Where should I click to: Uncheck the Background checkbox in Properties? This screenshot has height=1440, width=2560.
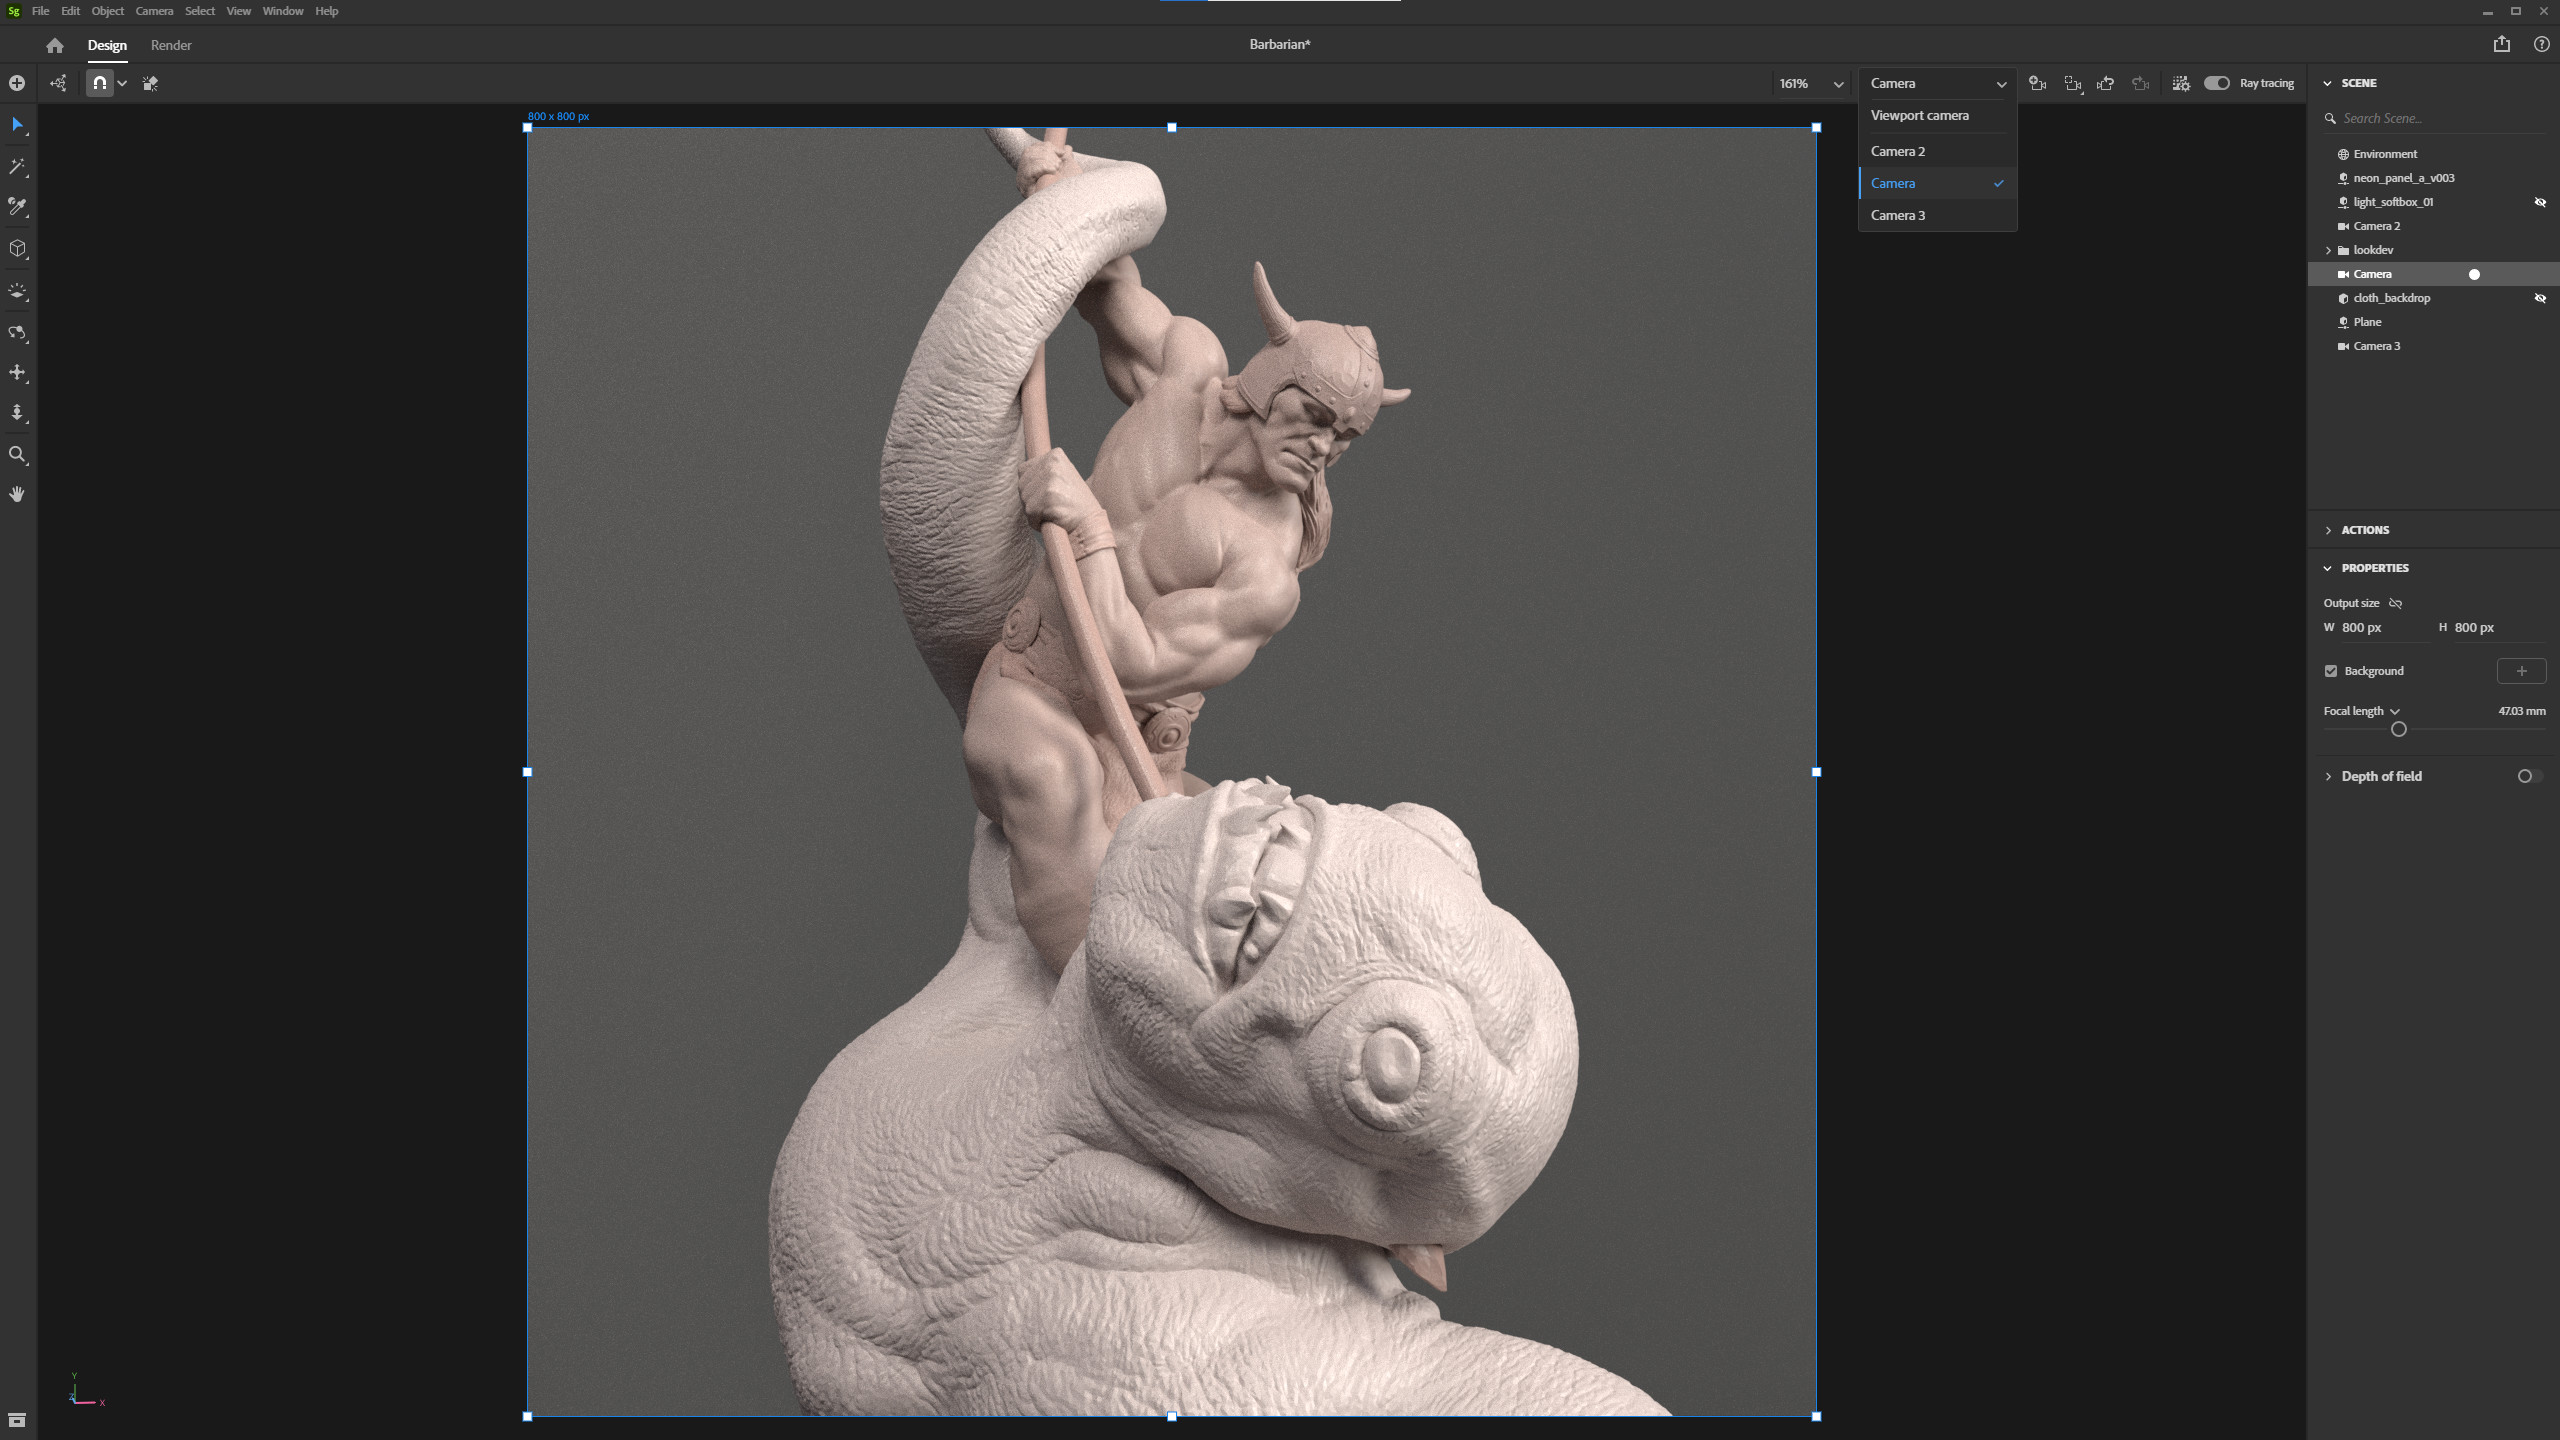point(2330,671)
